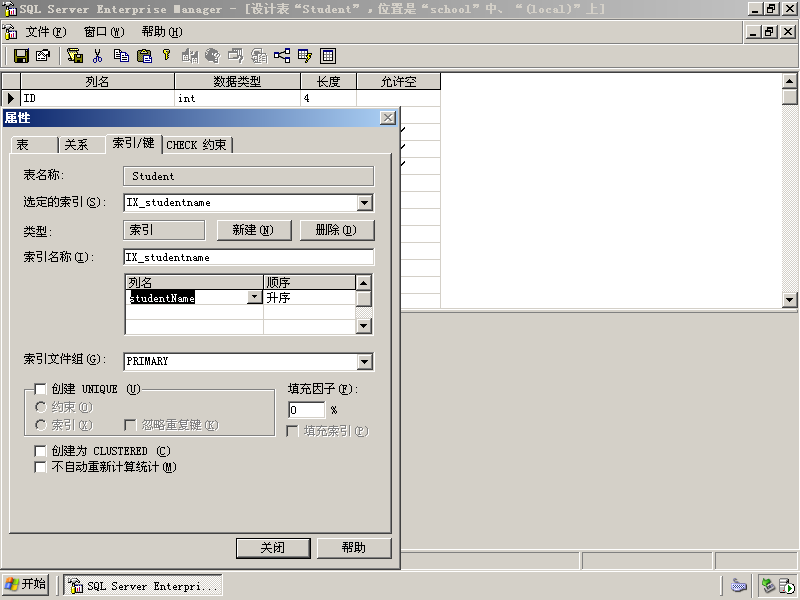
Task: Click the Cut scissors icon
Action: click(x=97, y=56)
